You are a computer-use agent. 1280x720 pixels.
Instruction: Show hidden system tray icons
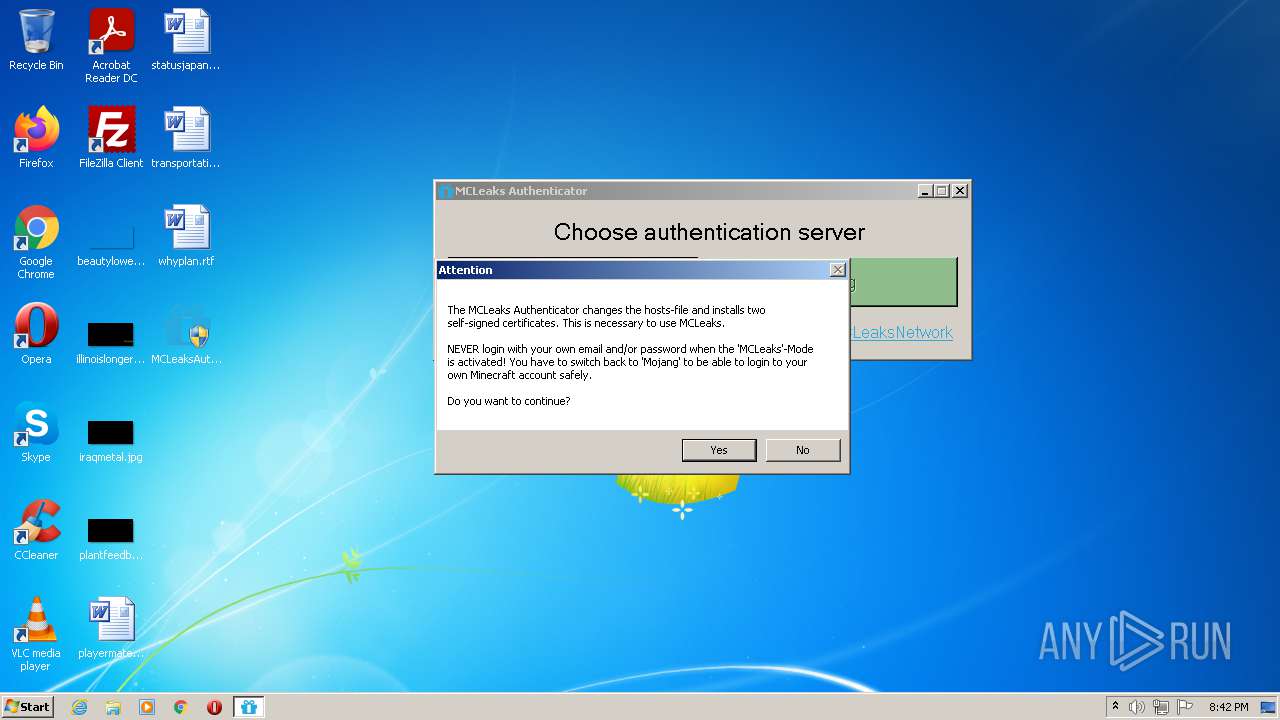coord(1115,707)
